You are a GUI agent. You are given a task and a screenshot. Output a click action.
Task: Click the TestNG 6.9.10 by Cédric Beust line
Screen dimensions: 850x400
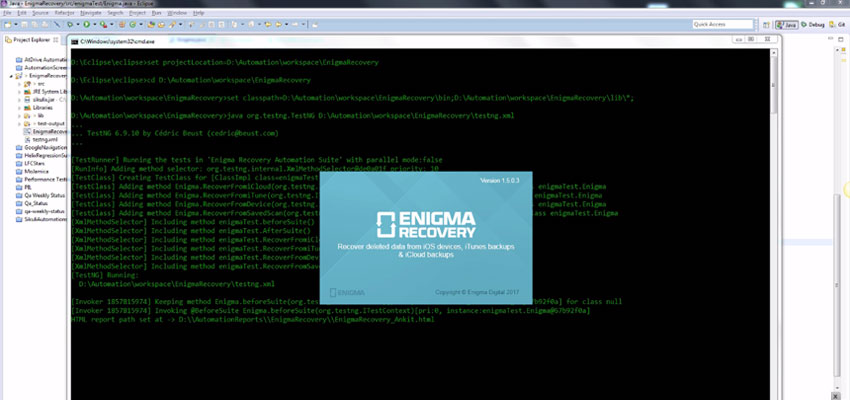tap(183, 133)
